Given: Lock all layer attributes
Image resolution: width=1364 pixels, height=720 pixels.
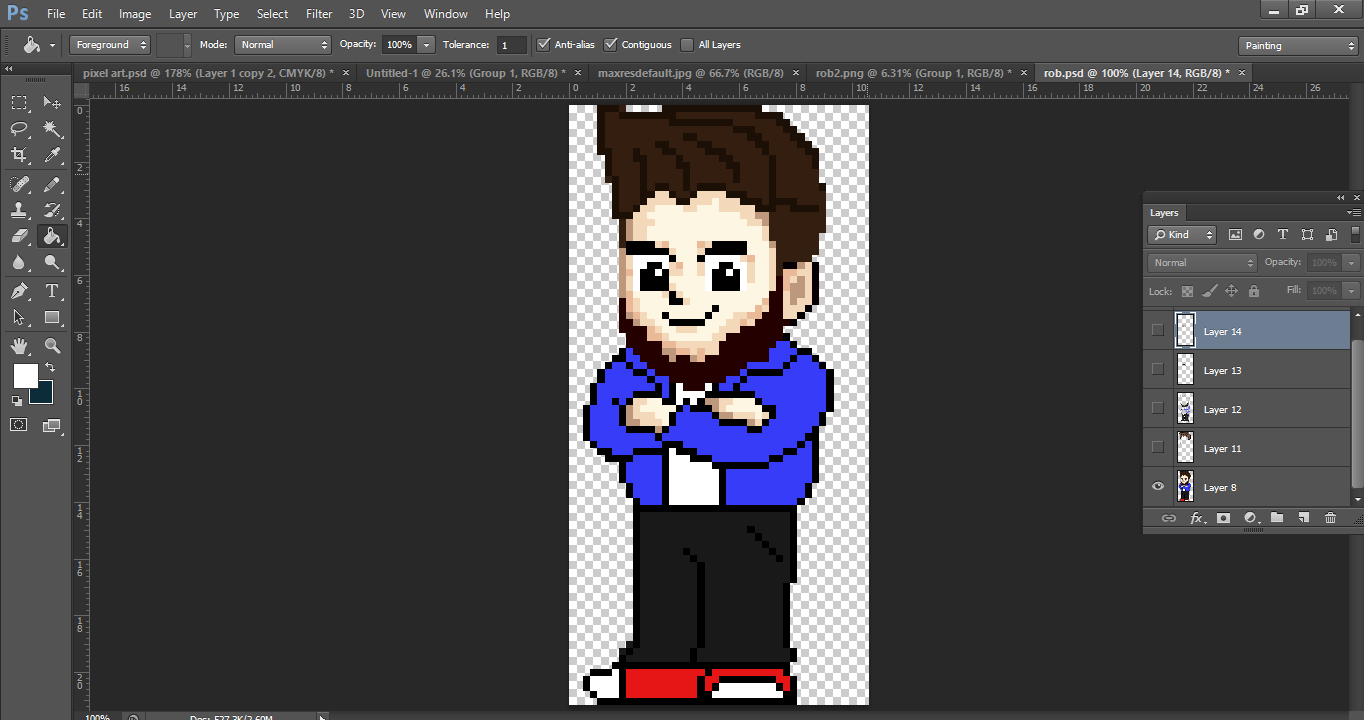Looking at the screenshot, I should point(1253,291).
